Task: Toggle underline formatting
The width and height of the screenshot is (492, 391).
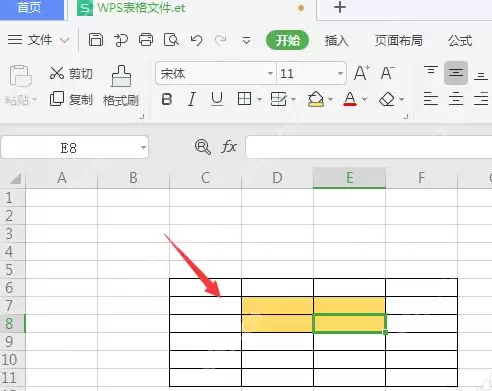Action: tap(217, 99)
